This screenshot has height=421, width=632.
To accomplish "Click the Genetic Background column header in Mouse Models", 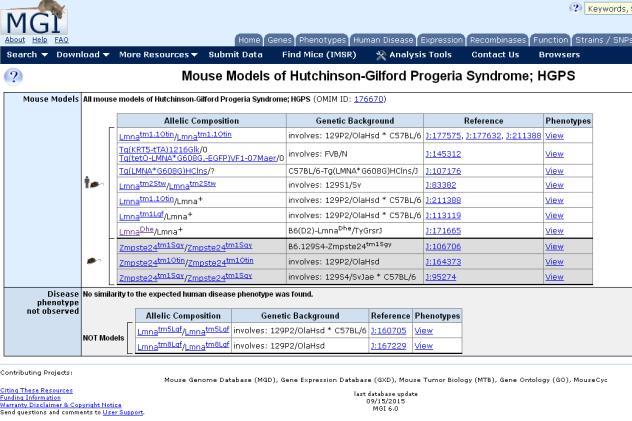I will tap(355, 121).
